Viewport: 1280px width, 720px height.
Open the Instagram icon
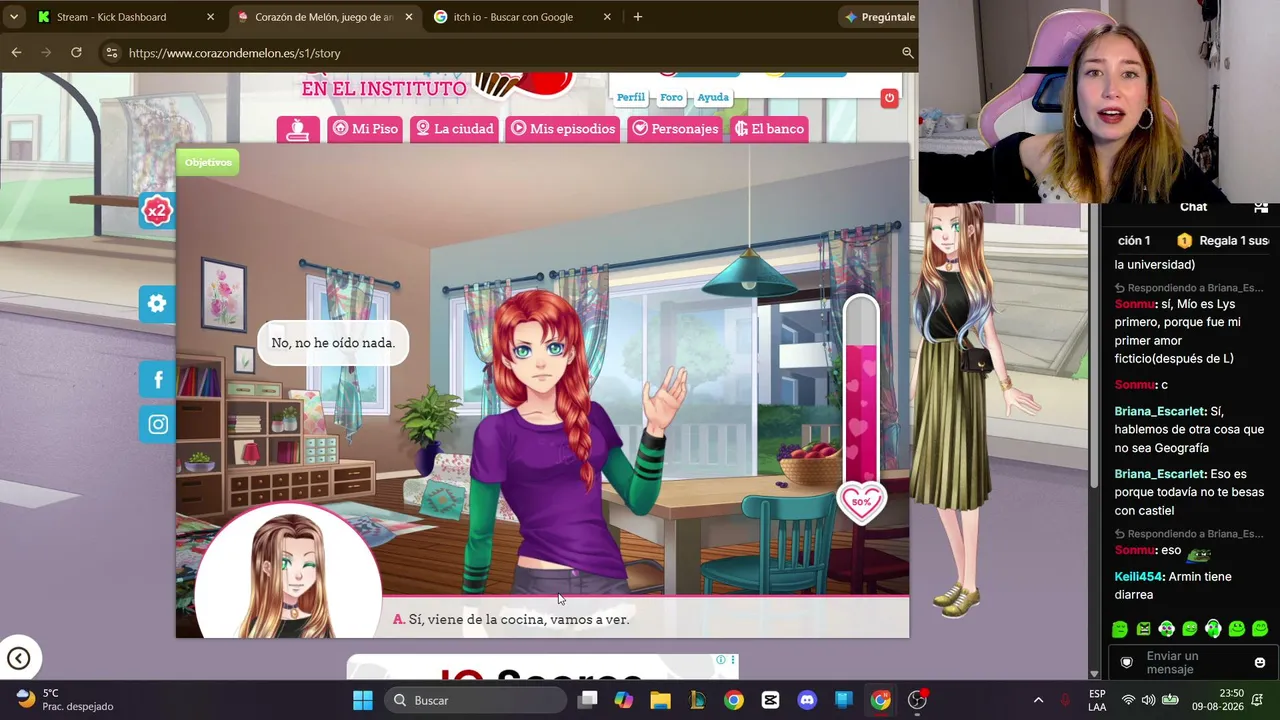(158, 424)
